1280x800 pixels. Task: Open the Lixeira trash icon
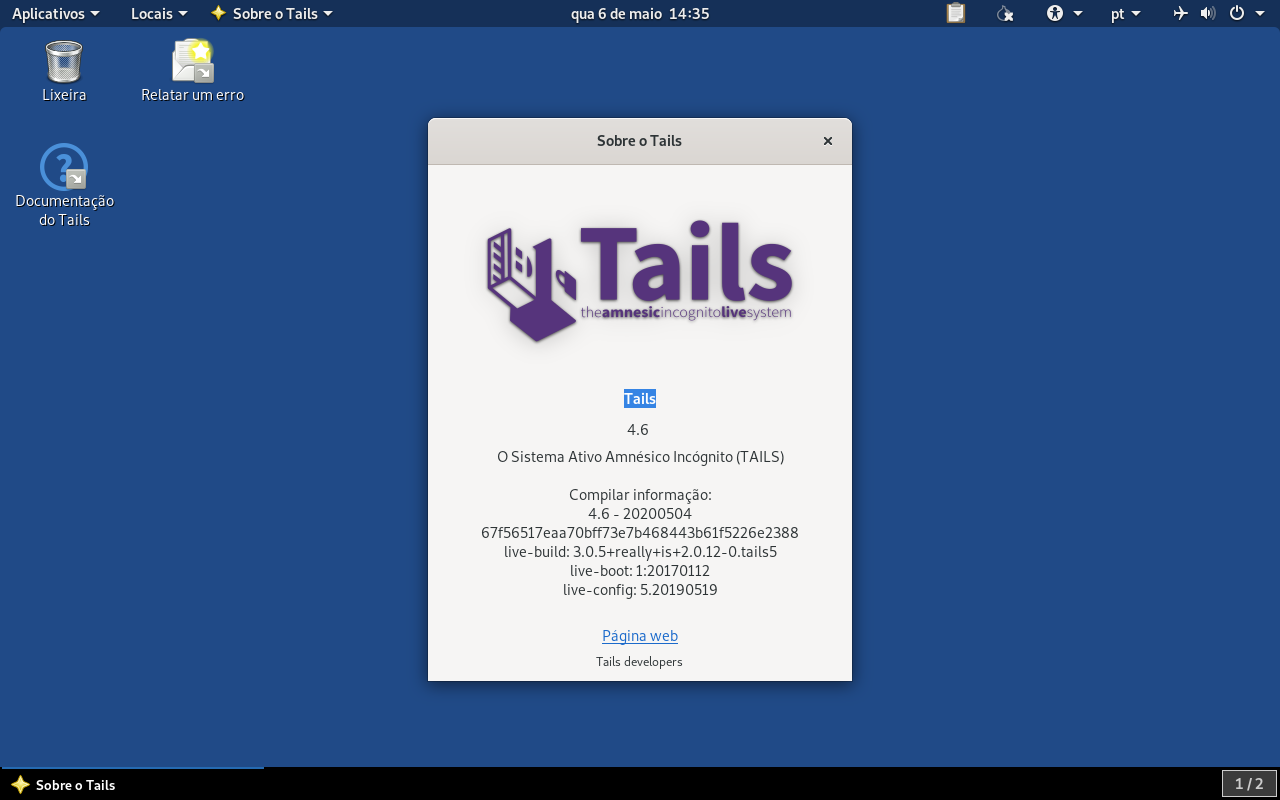click(64, 70)
